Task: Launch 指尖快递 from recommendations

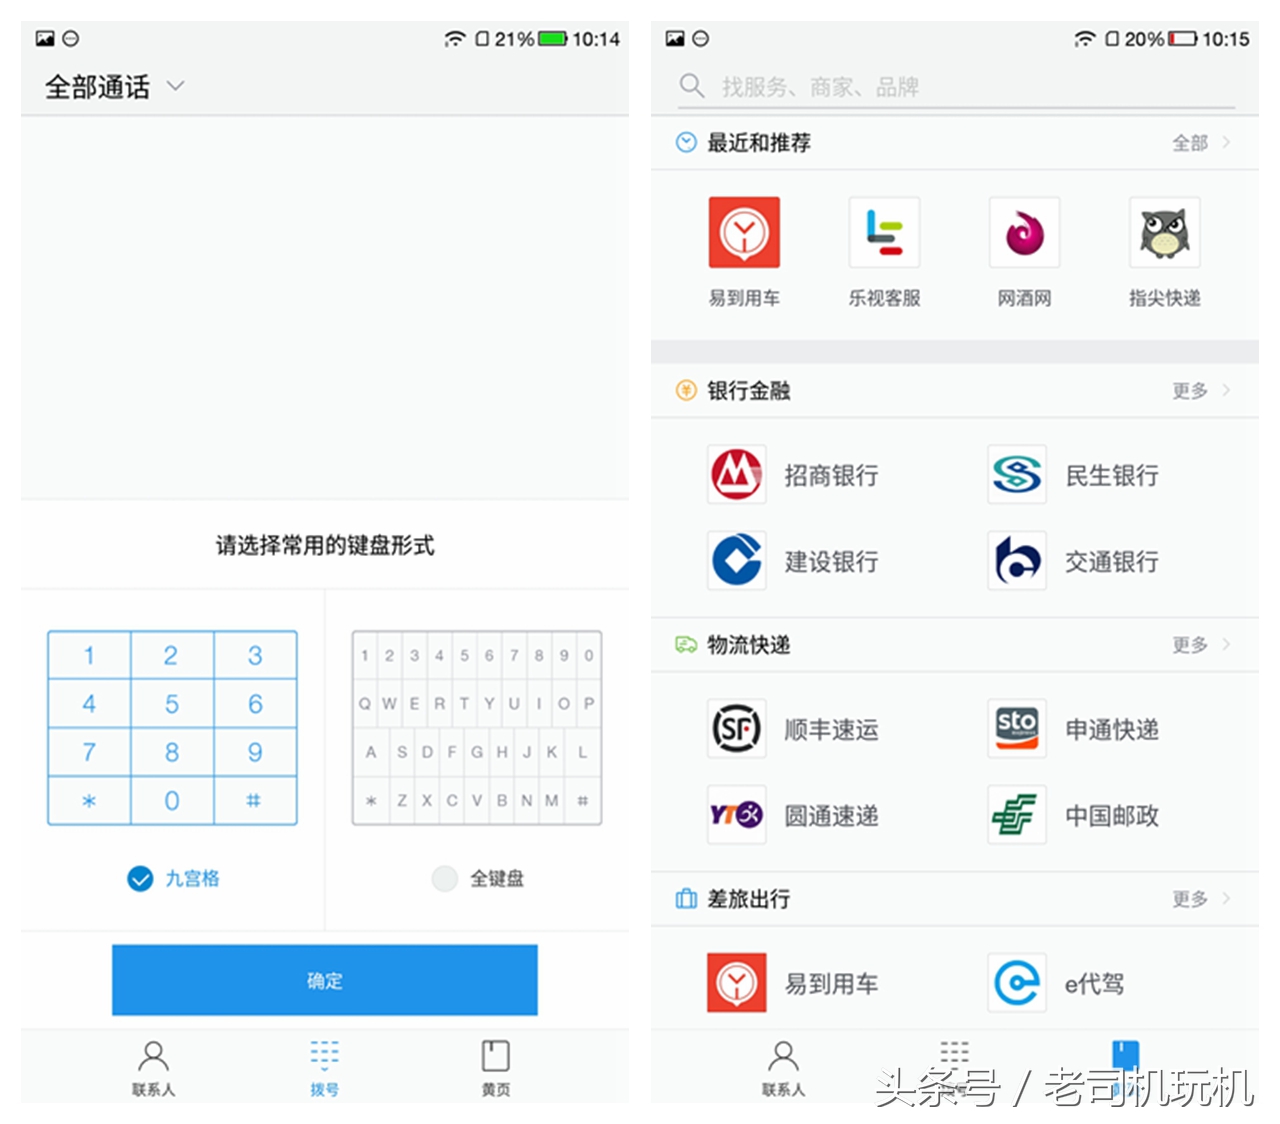Action: click(x=1163, y=234)
